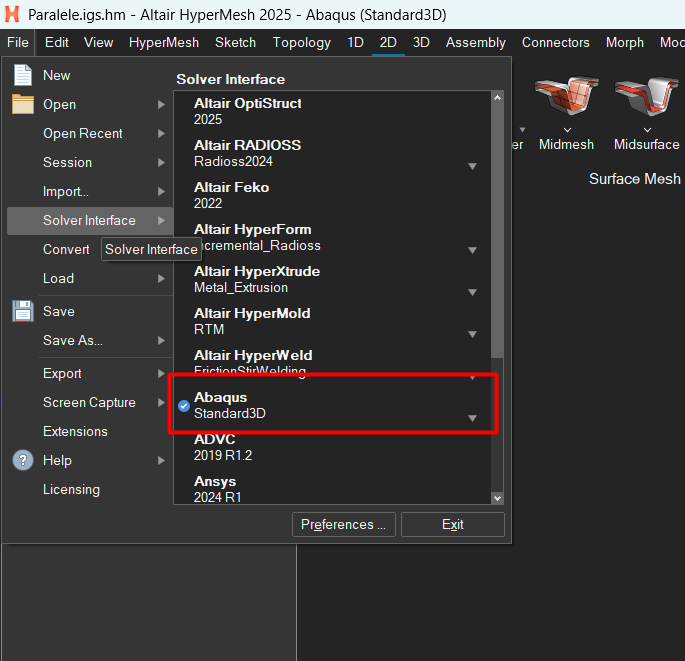Screen dimensions: 685x661
Task: Choose Import in the File menu
Action: [90, 191]
